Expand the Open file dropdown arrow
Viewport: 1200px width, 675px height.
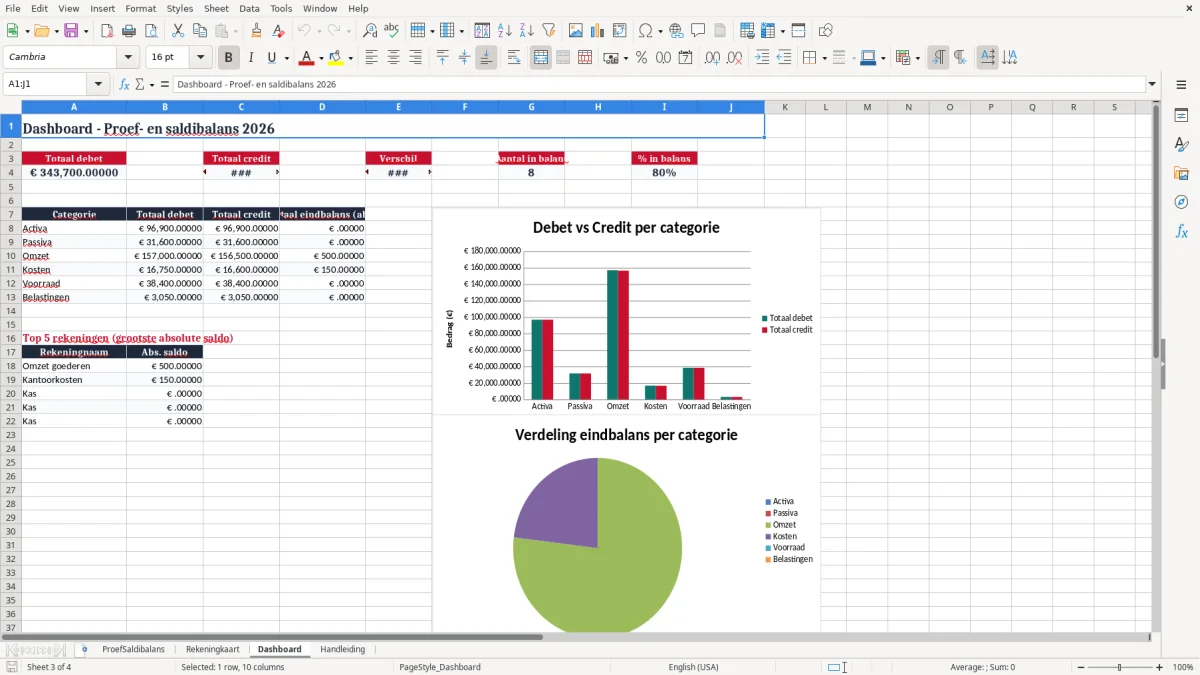coord(55,31)
